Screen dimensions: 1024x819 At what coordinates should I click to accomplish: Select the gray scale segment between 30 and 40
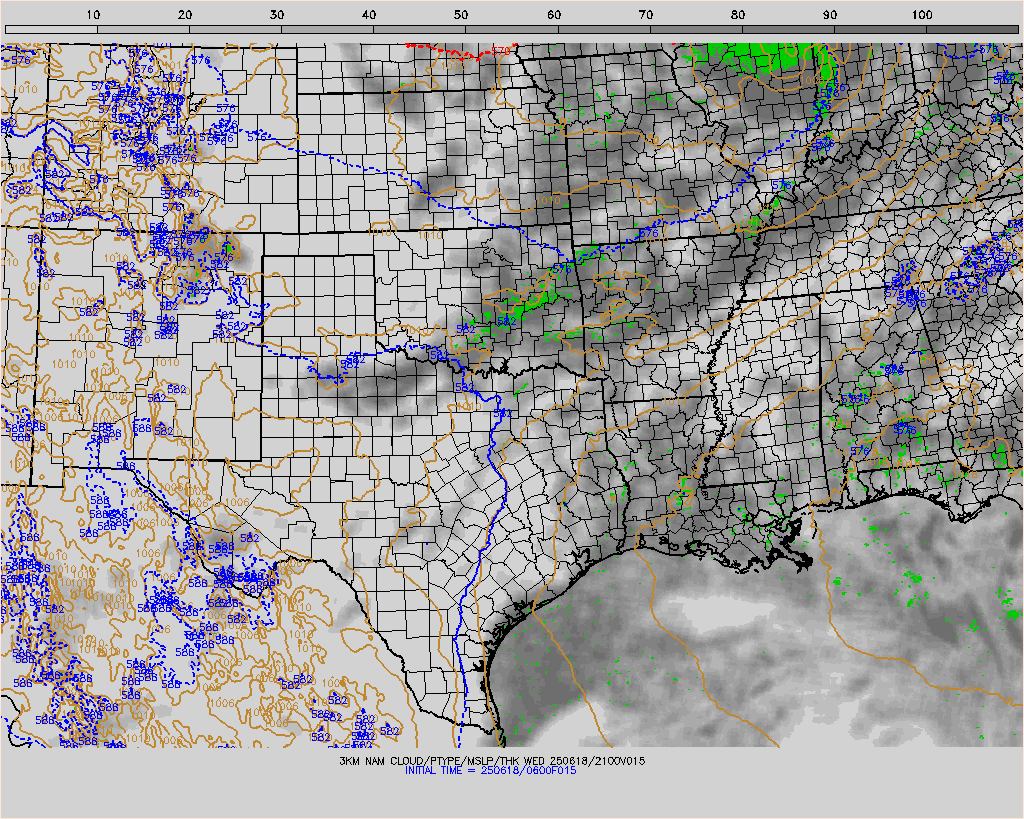point(328,29)
